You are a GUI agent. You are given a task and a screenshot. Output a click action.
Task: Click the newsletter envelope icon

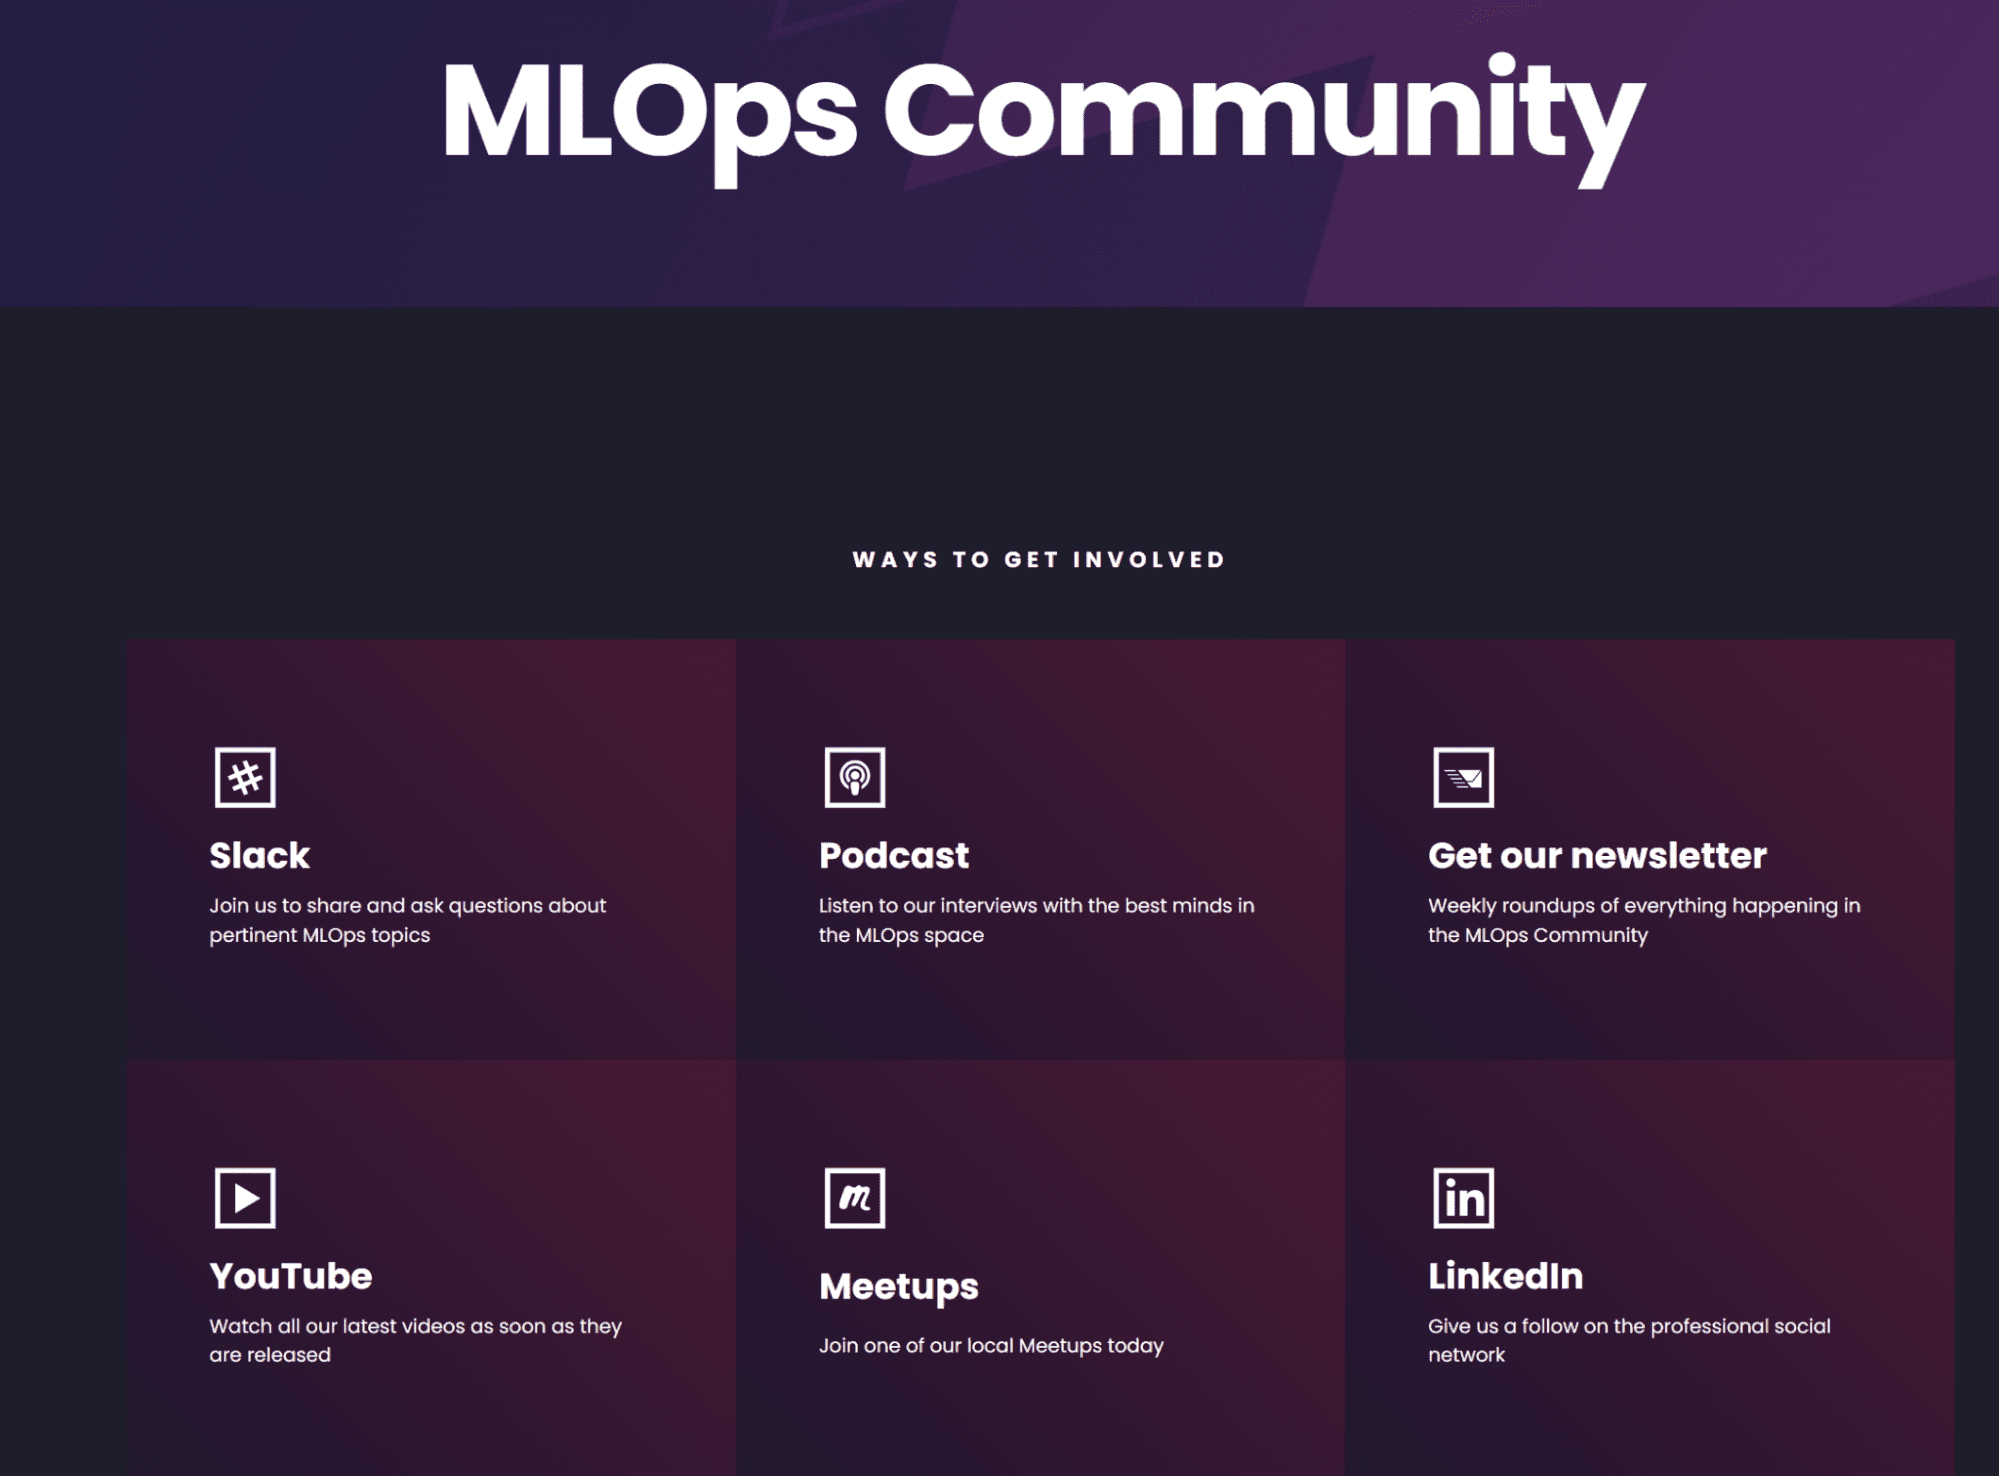tap(1464, 777)
